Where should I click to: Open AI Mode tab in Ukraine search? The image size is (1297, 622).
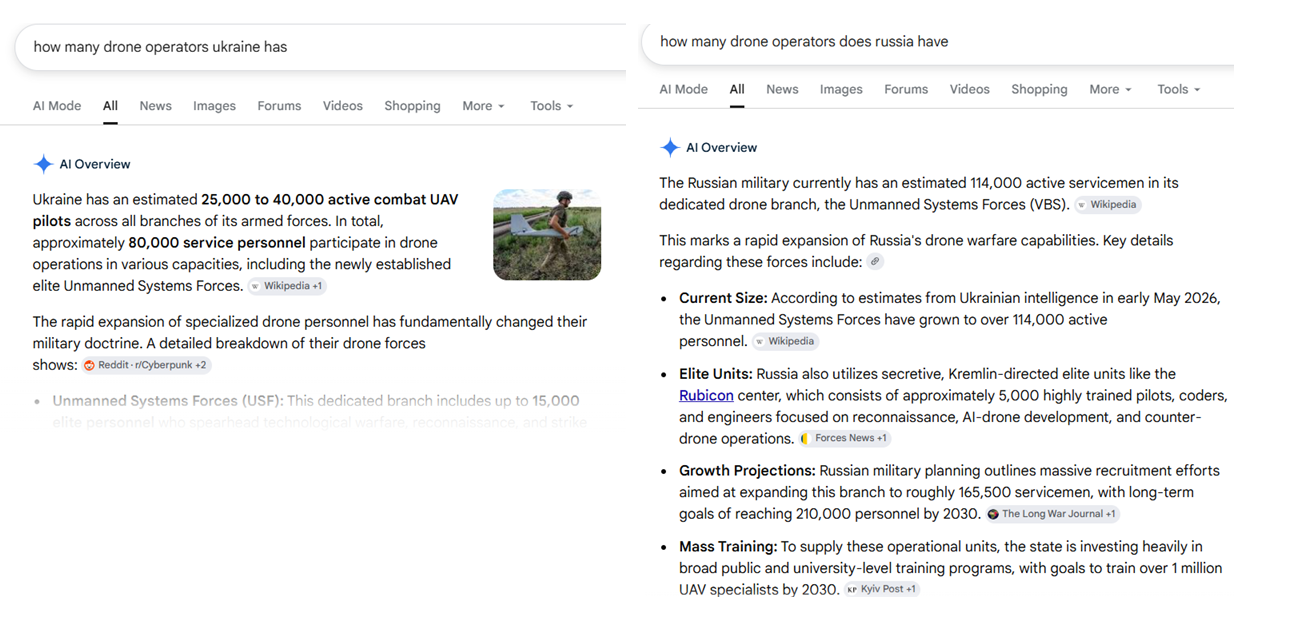pyautogui.click(x=57, y=106)
